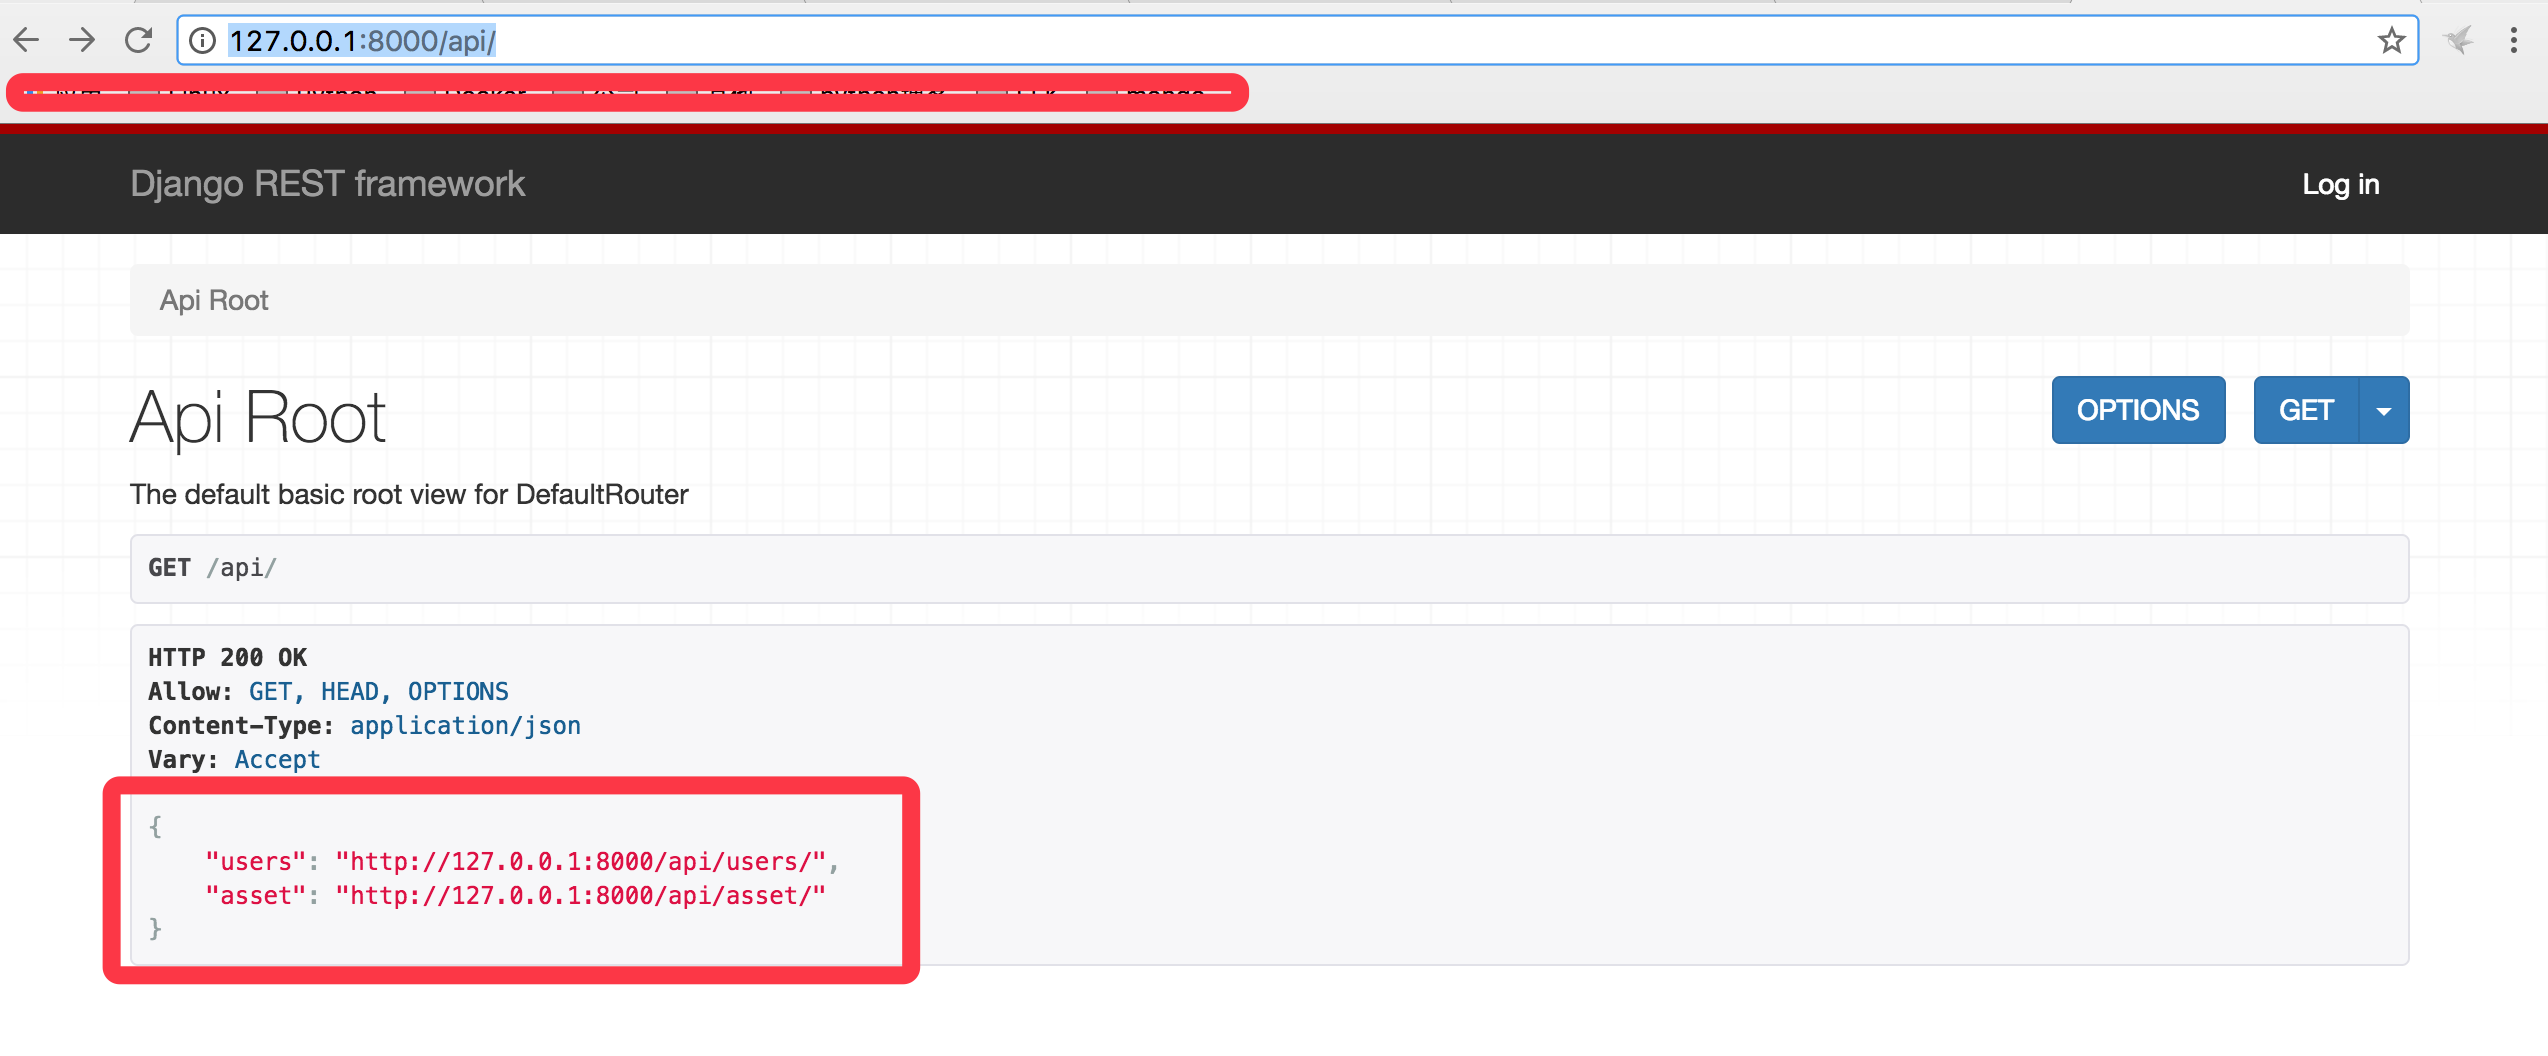Go back using the browser back arrow
Viewport: 2548px width, 1056px height.
[x=26, y=40]
